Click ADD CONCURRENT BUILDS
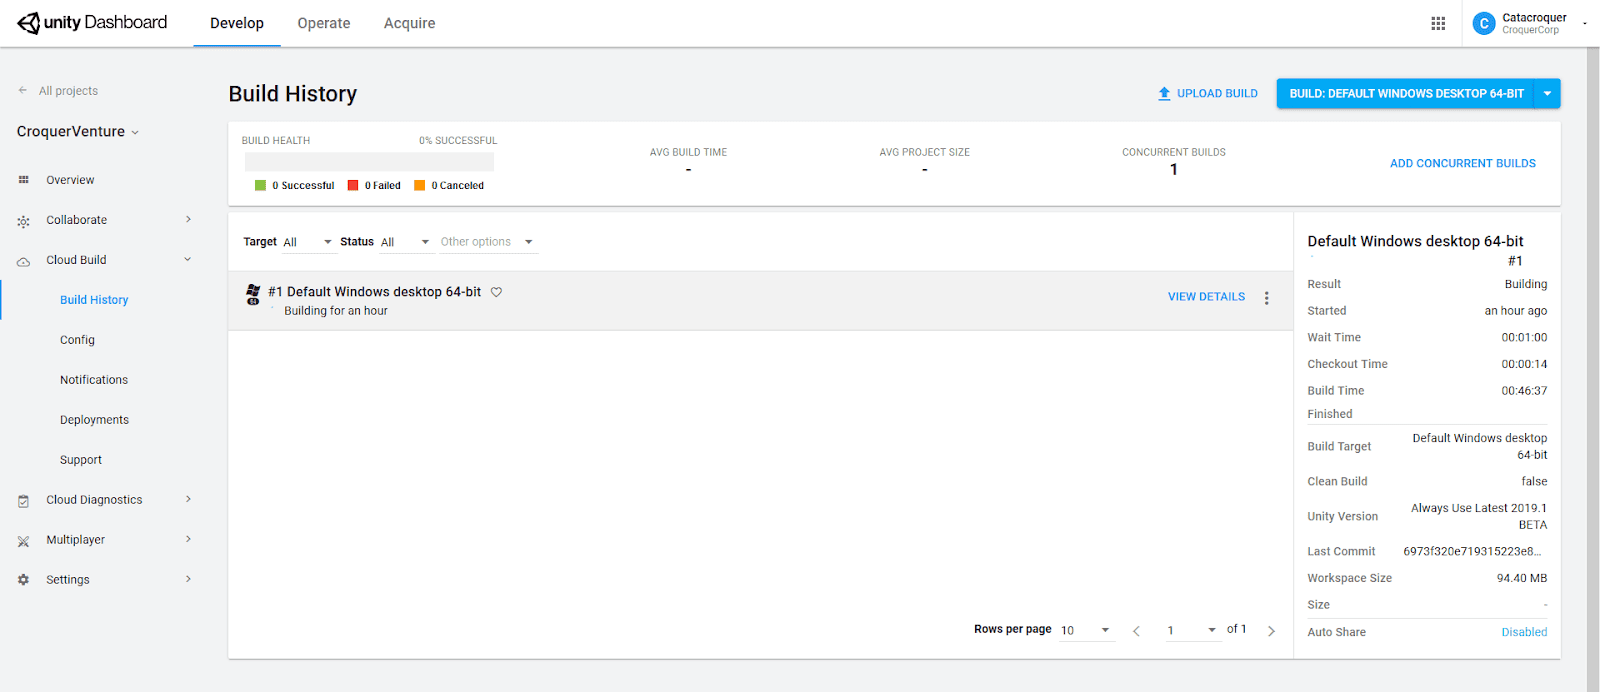 1463,163
